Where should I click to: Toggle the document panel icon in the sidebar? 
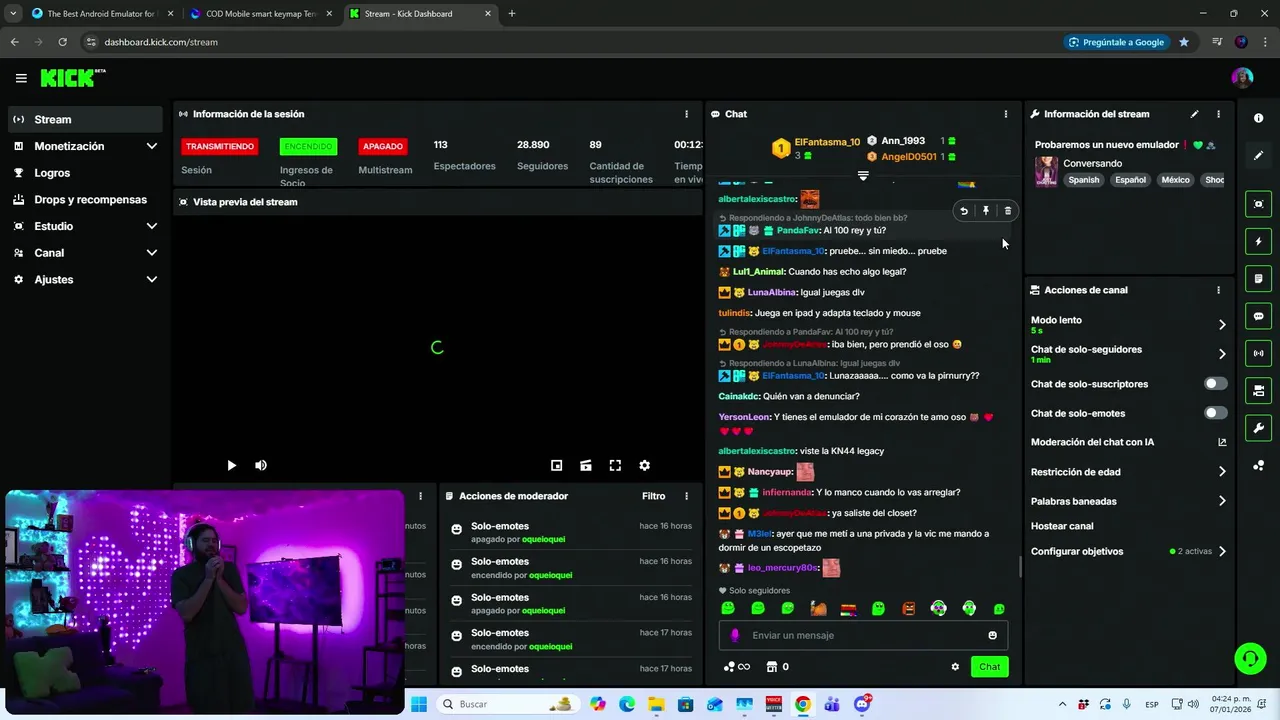(1258, 278)
